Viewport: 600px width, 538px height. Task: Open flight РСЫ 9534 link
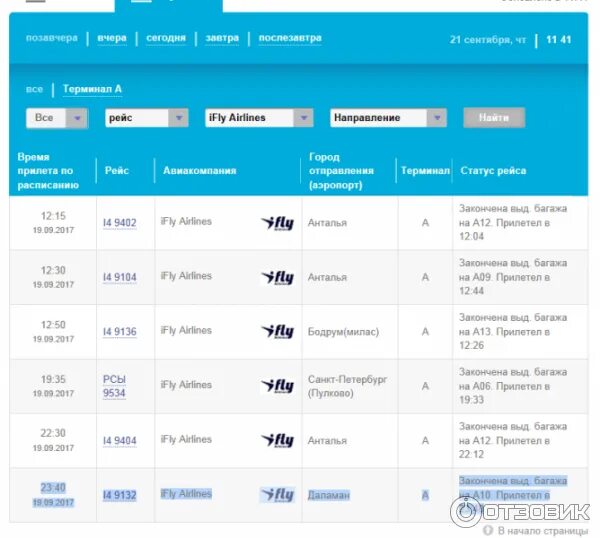coord(114,386)
